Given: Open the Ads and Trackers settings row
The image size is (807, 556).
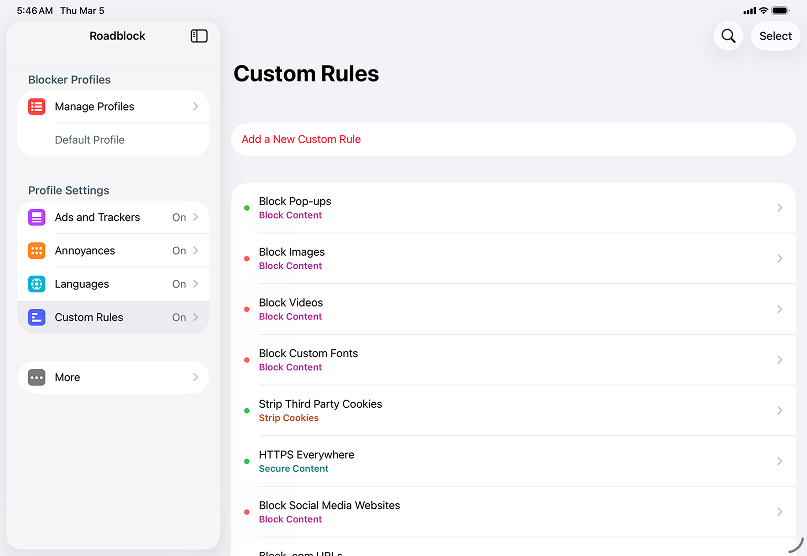Looking at the screenshot, I should 113,217.
